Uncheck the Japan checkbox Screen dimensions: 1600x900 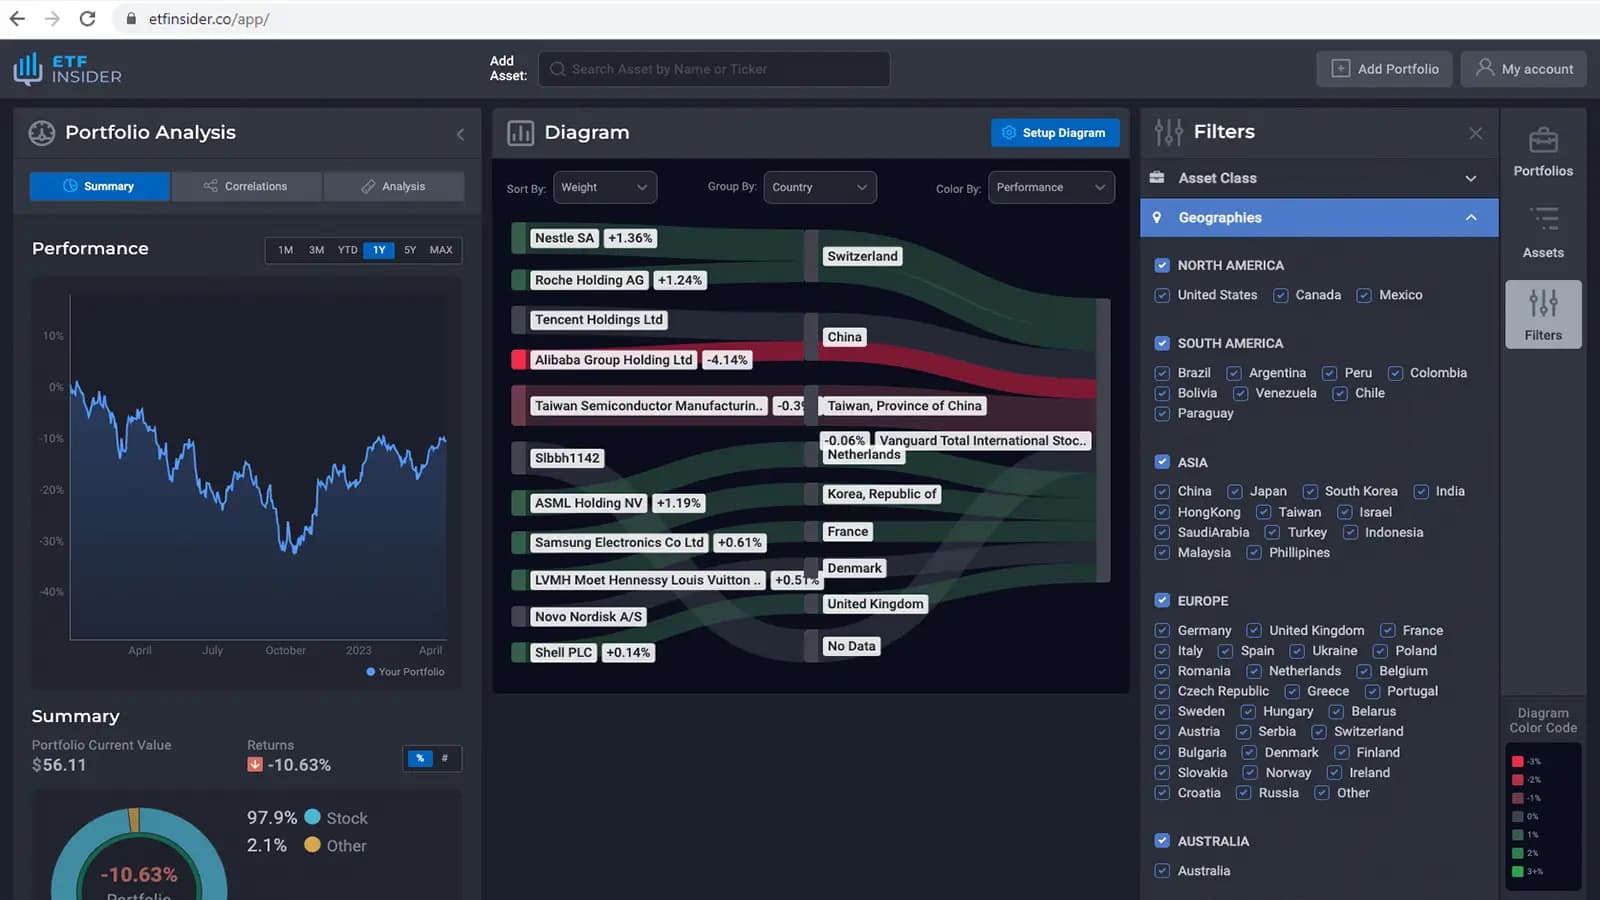[1235, 491]
